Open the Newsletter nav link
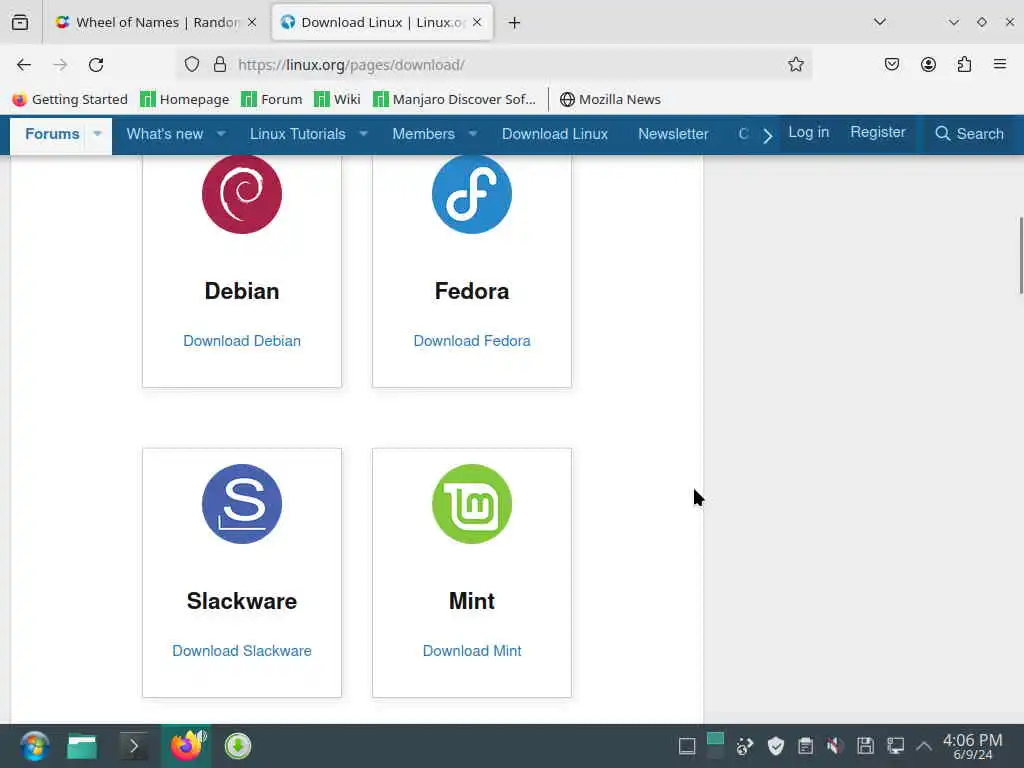Viewport: 1024px width, 768px height. [673, 134]
